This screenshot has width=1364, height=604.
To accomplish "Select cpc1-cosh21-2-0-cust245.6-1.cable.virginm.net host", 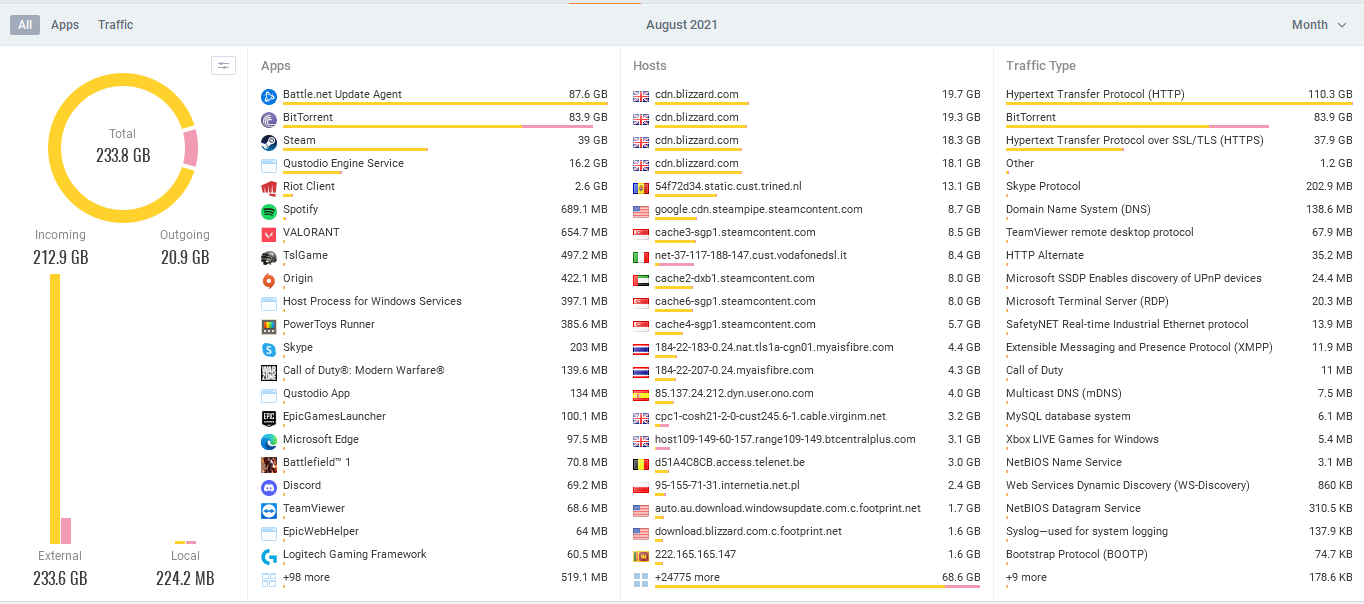I will (x=806, y=417).
